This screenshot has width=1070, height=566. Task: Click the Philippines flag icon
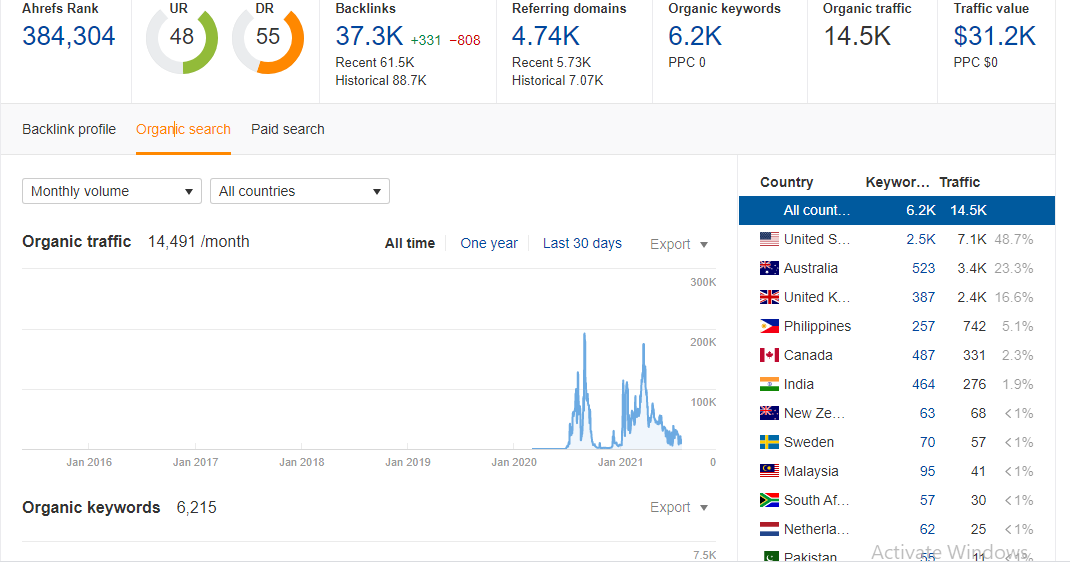coord(769,326)
